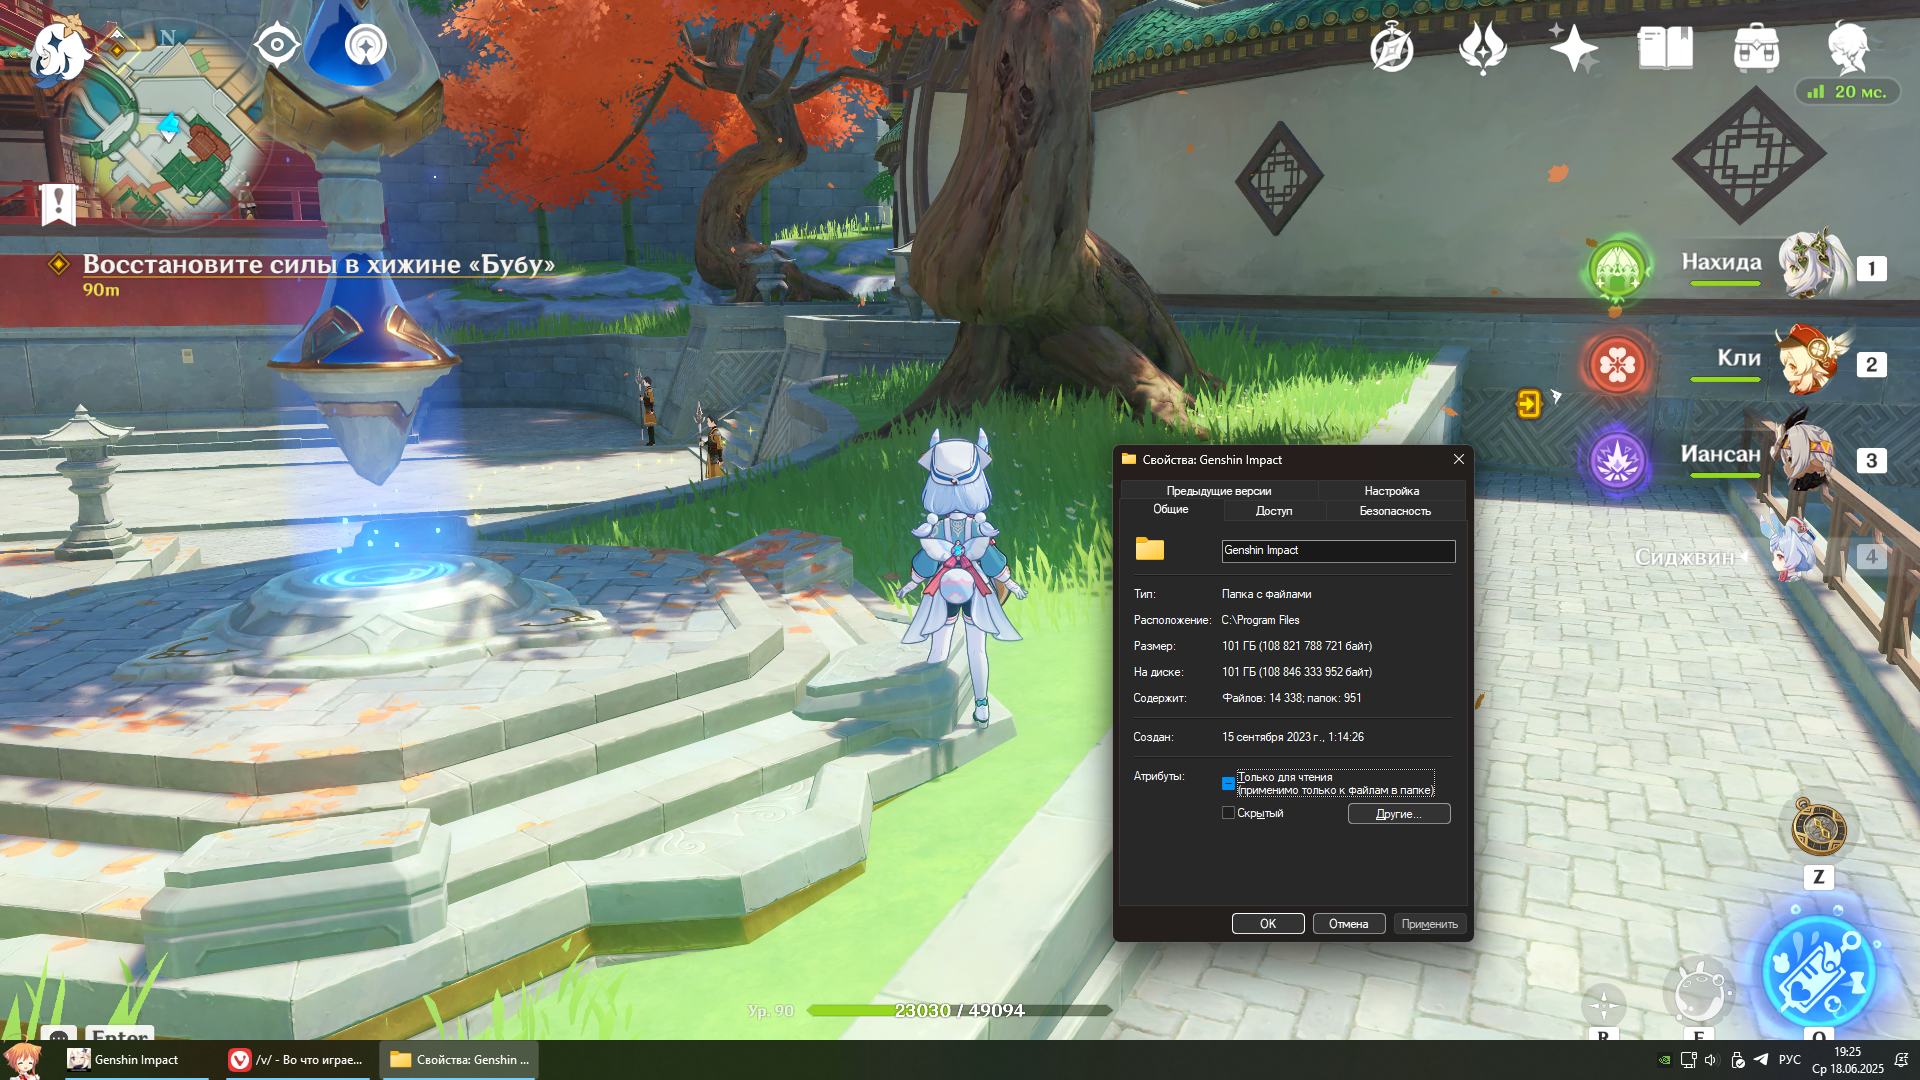Open the Start character avatar taskbar icon
This screenshot has height=1080, width=1920.
[22, 1060]
